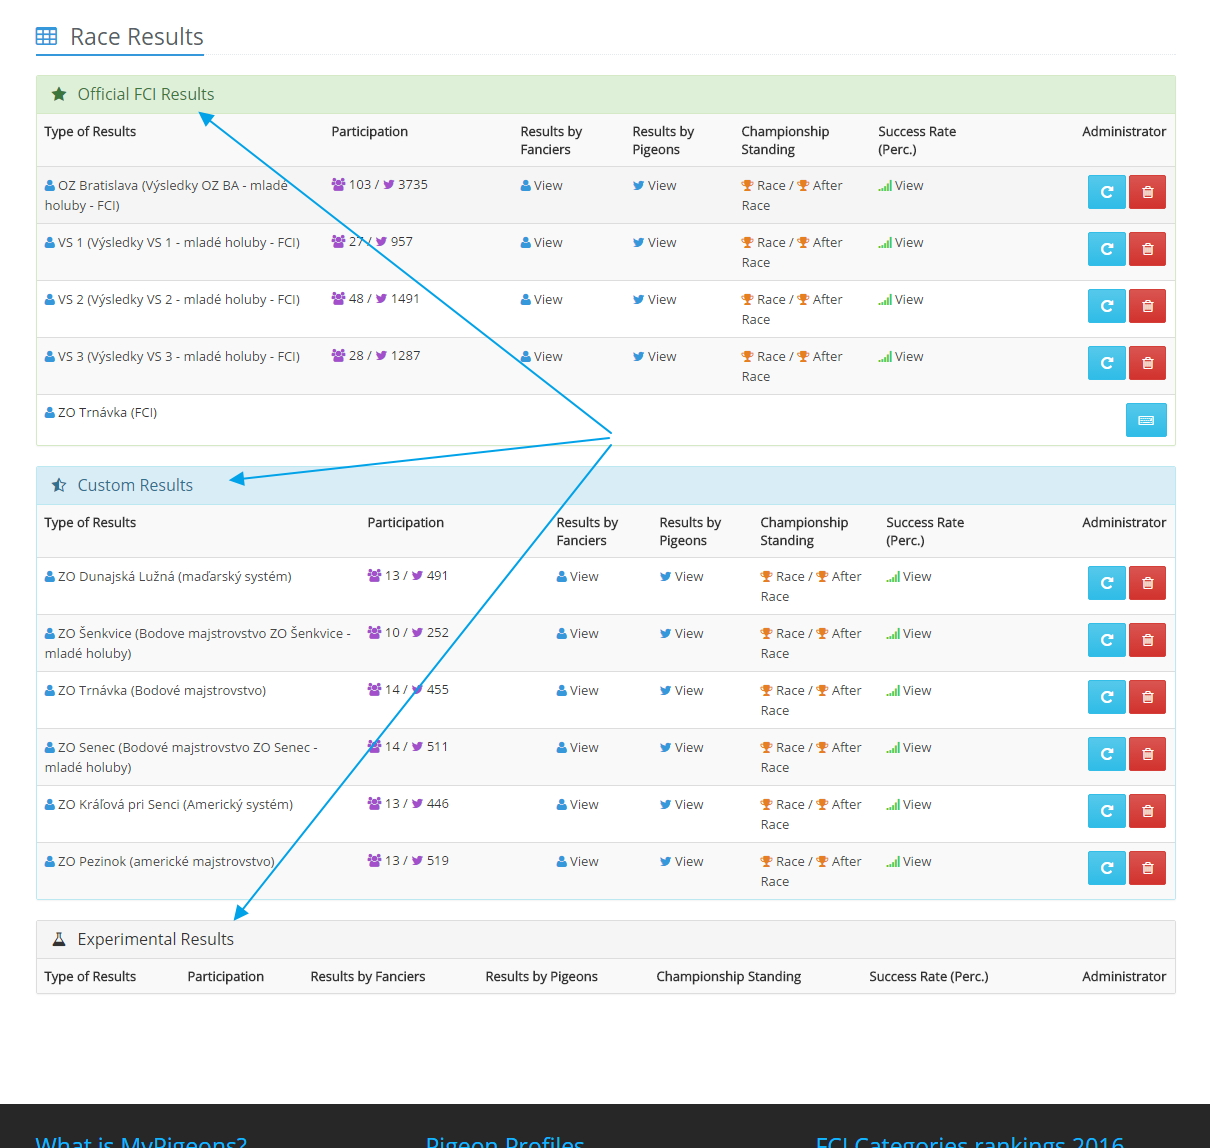This screenshot has width=1210, height=1148.
Task: Delete ZO Pezinok results with trash button
Action: coord(1147,868)
